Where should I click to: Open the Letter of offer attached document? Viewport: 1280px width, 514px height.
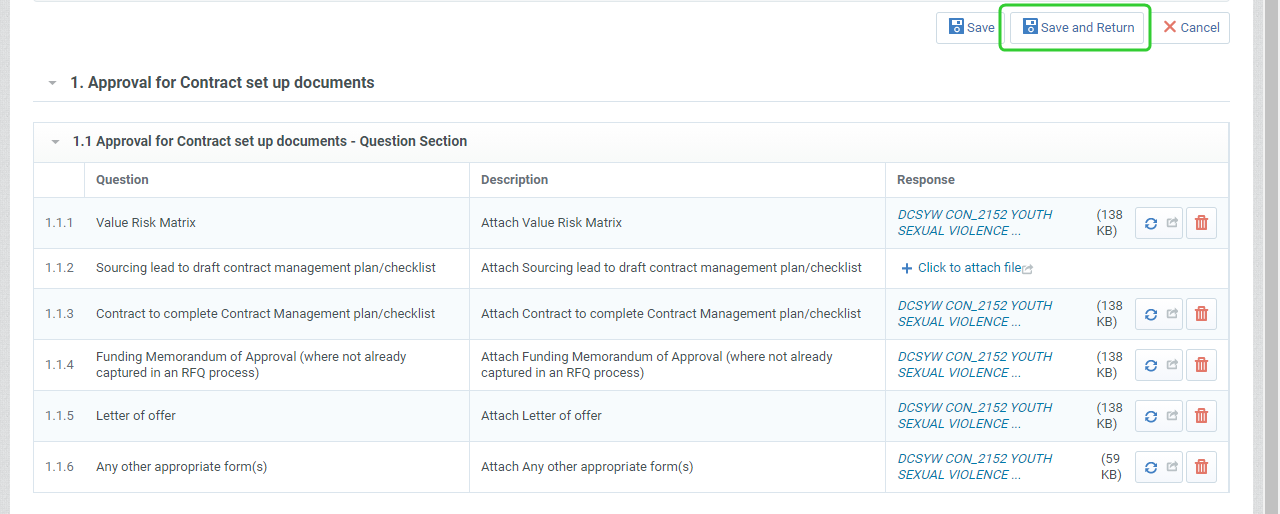click(975, 416)
